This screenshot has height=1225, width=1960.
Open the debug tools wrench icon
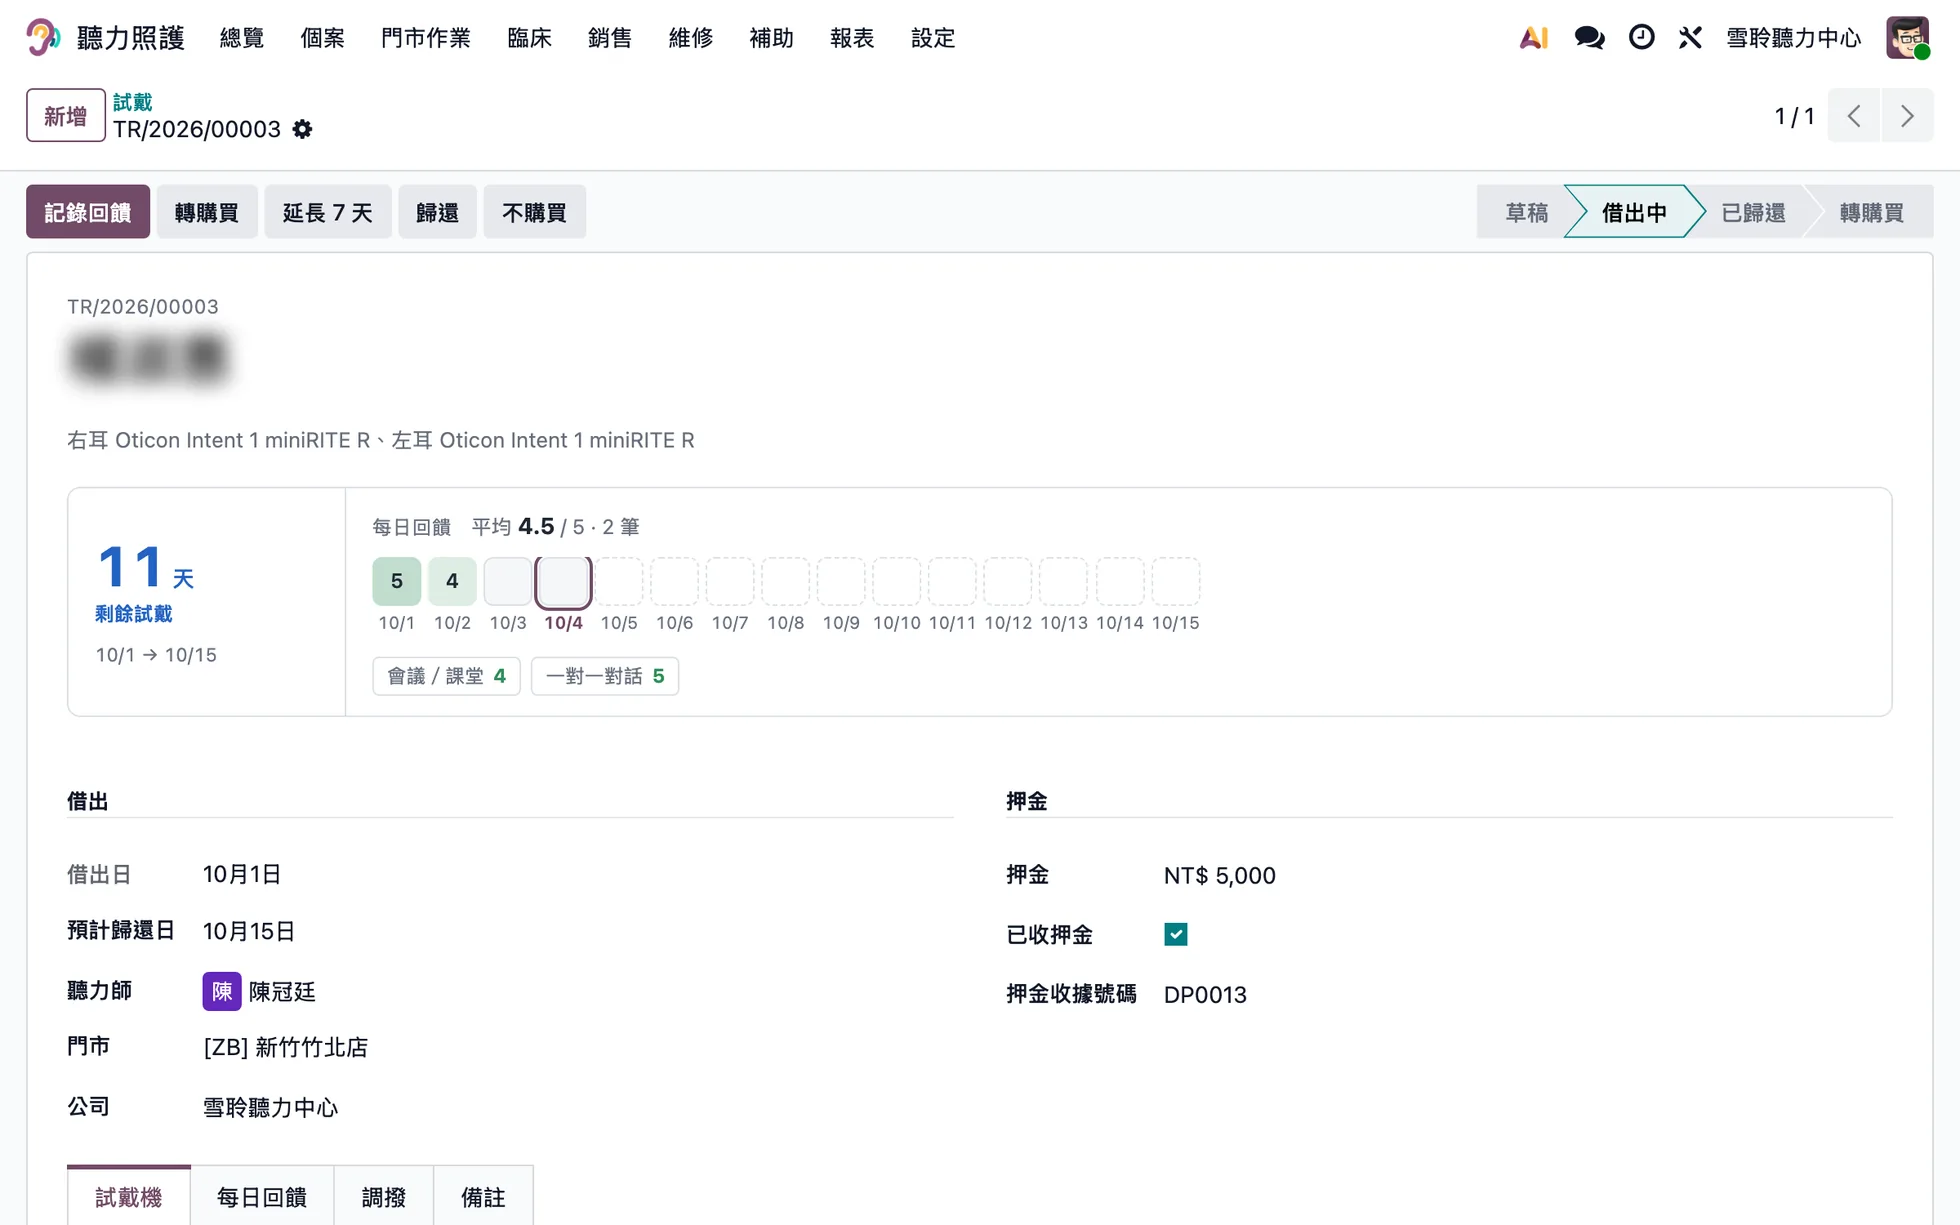click(1690, 38)
